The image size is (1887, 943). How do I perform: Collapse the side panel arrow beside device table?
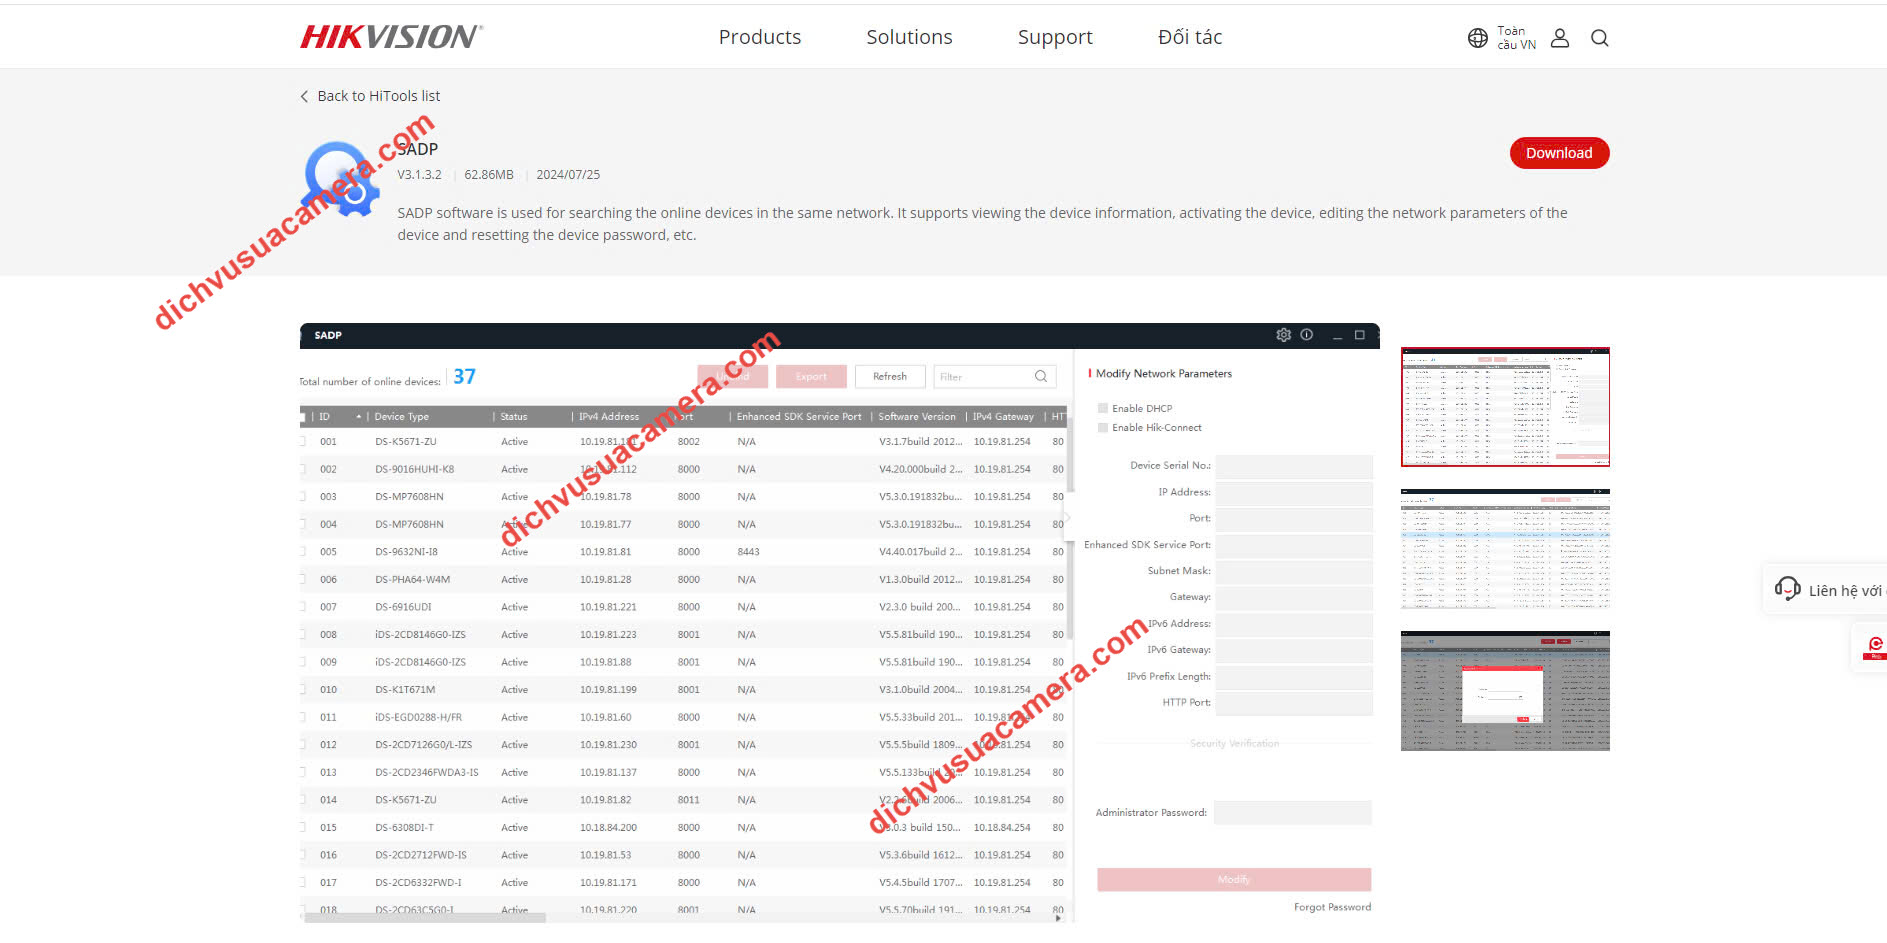[x=1067, y=518]
